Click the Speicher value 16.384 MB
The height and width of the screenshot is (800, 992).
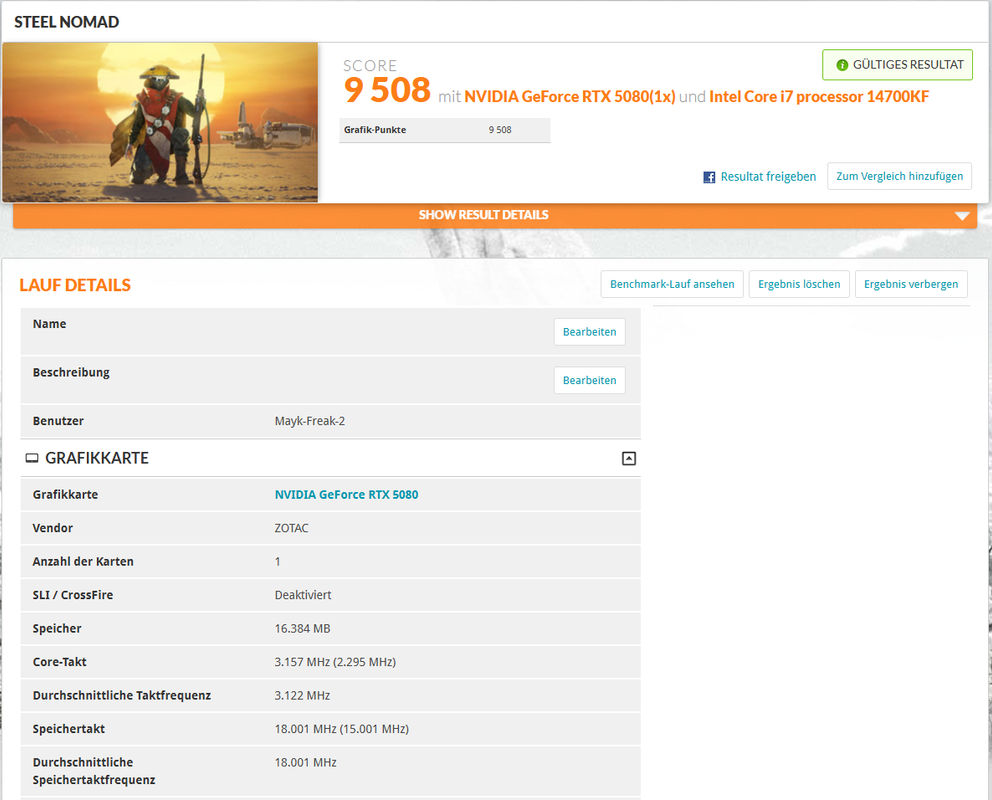[x=302, y=629]
